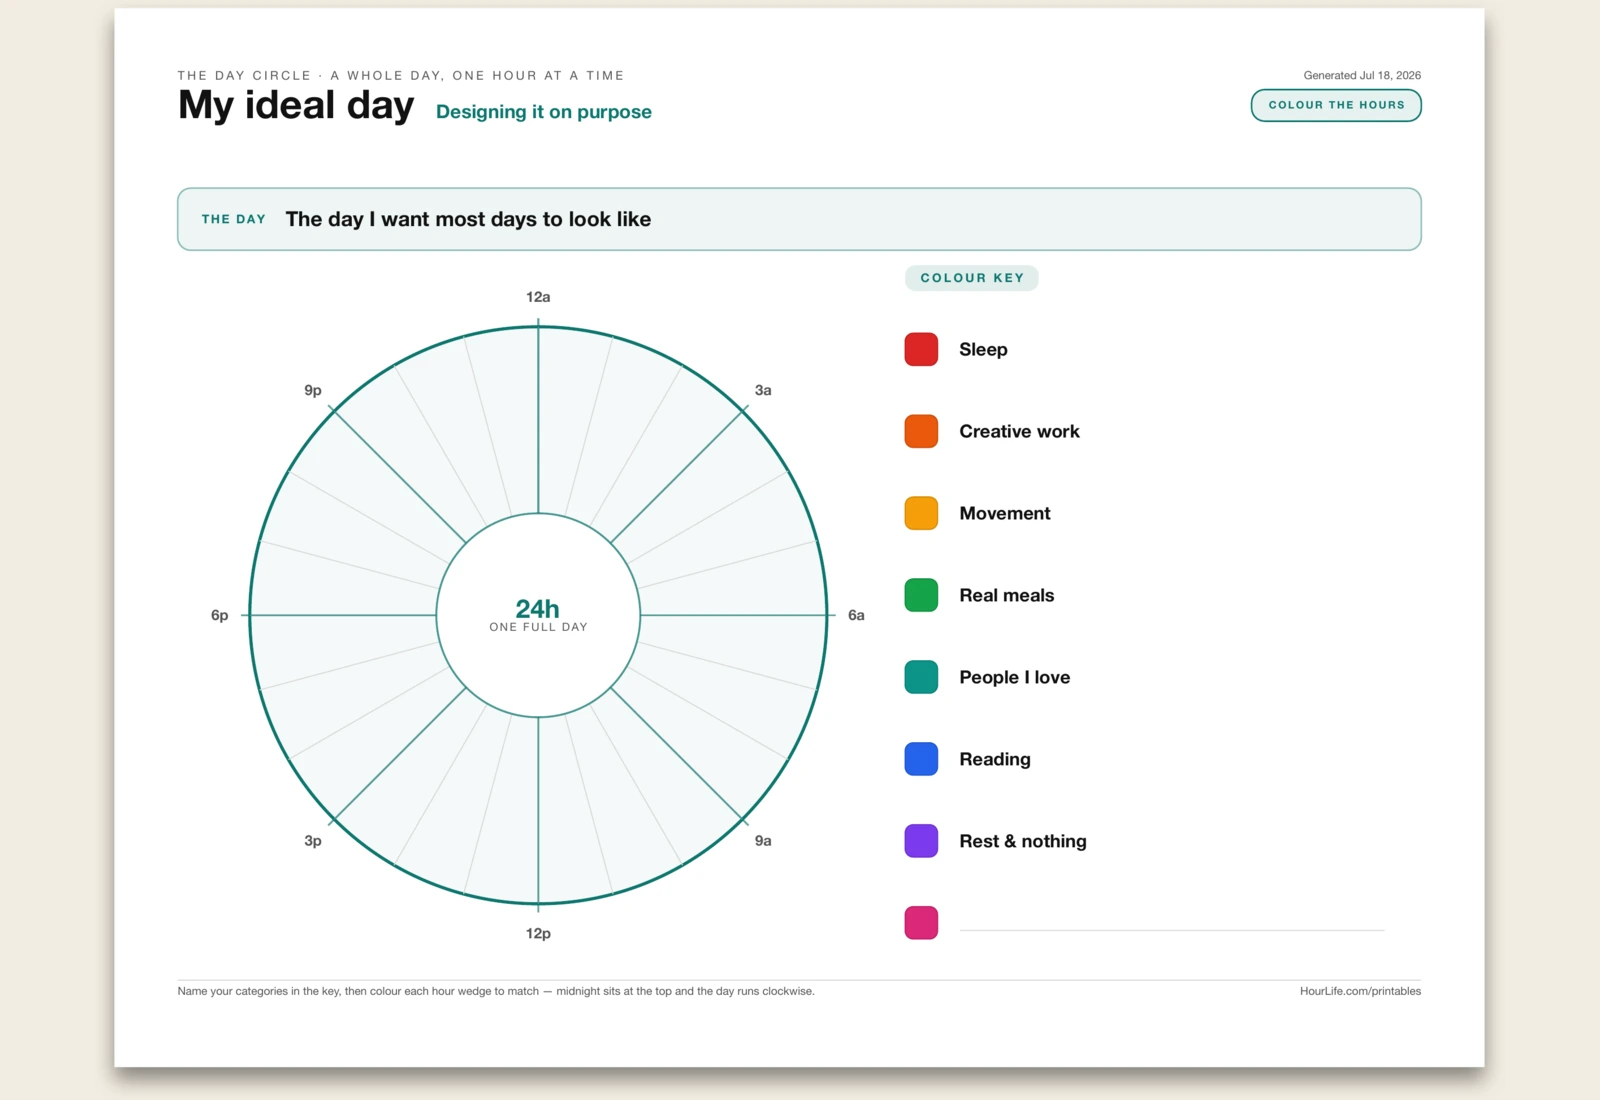Click the Rest & nothing category name

coord(1023,841)
